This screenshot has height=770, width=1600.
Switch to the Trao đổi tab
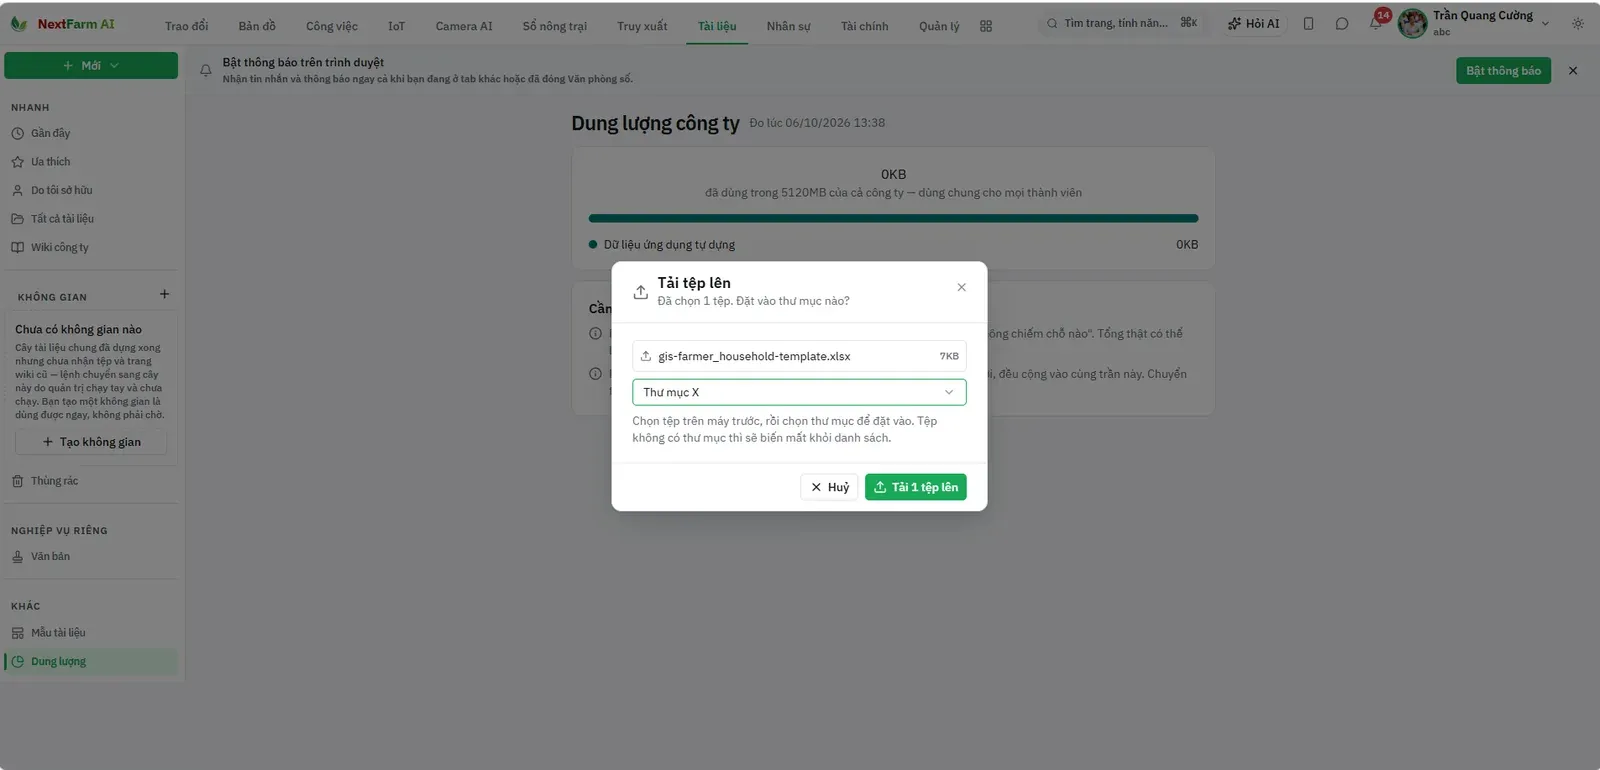point(187,26)
